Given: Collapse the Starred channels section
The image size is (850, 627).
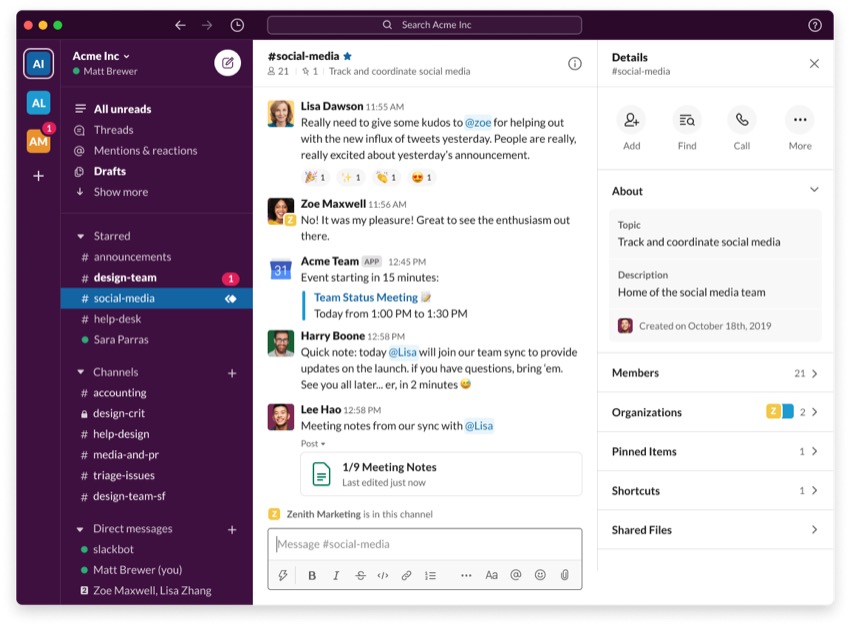Looking at the screenshot, I should tap(79, 235).
